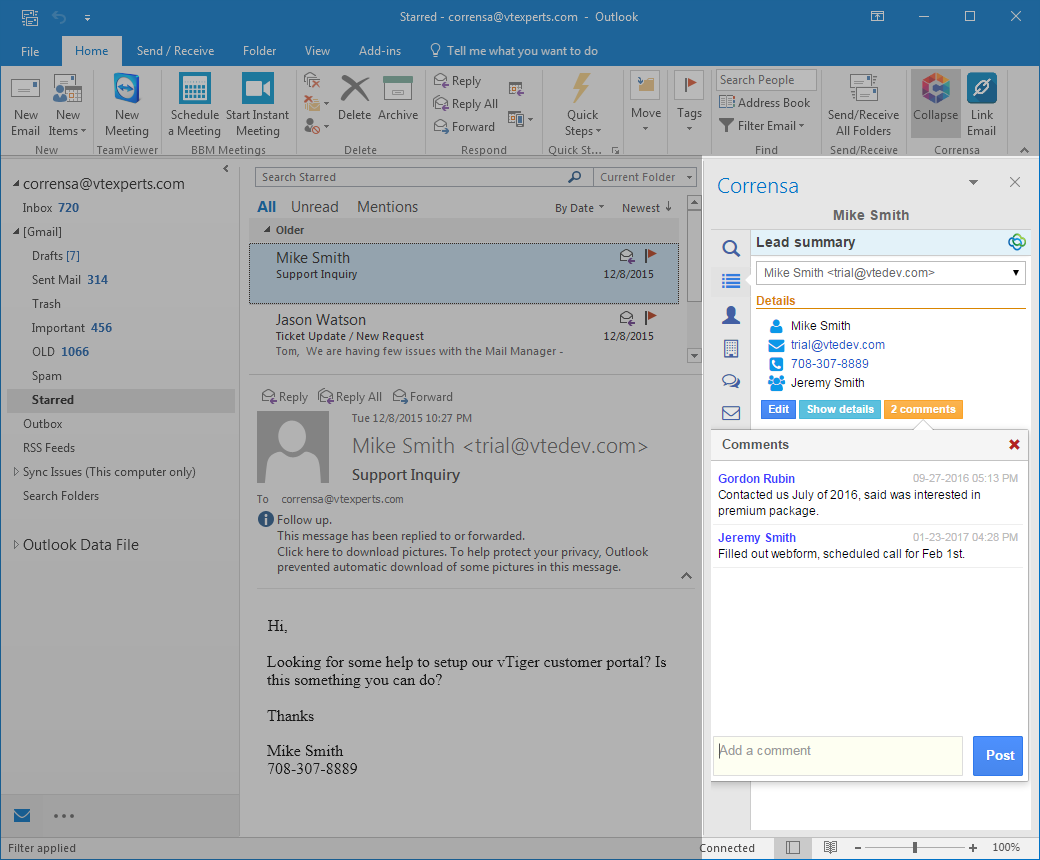1040x860 pixels.
Task: Open the lead selector Mike Smith combo box
Action: tap(891, 273)
